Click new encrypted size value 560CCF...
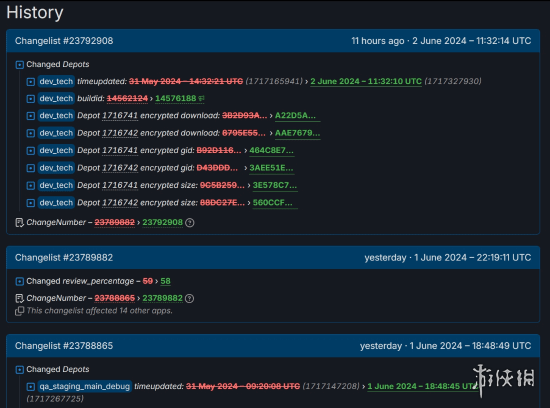The width and height of the screenshot is (550, 408). tap(275, 202)
